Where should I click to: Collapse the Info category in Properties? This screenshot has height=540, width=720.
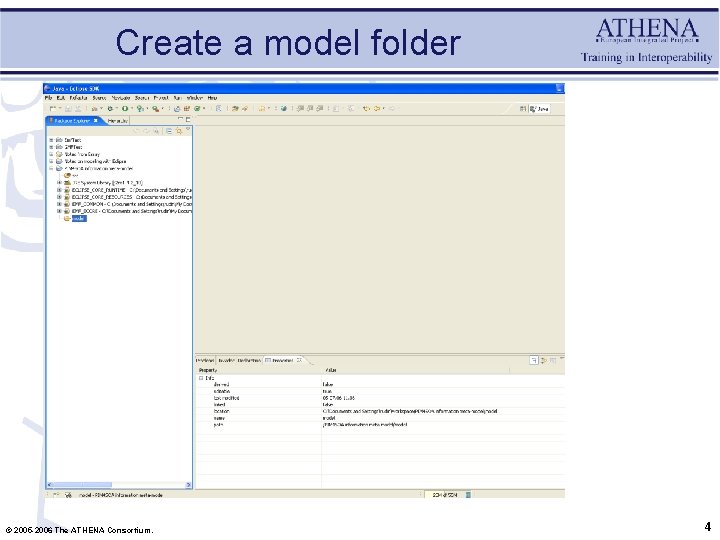point(201,378)
